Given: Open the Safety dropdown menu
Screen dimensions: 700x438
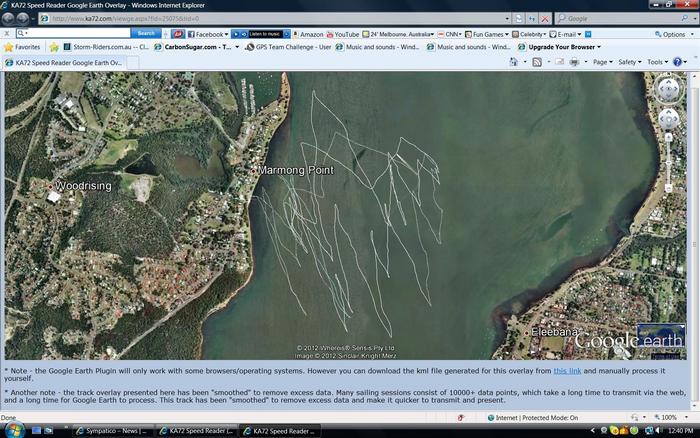Looking at the screenshot, I should tap(629, 62).
